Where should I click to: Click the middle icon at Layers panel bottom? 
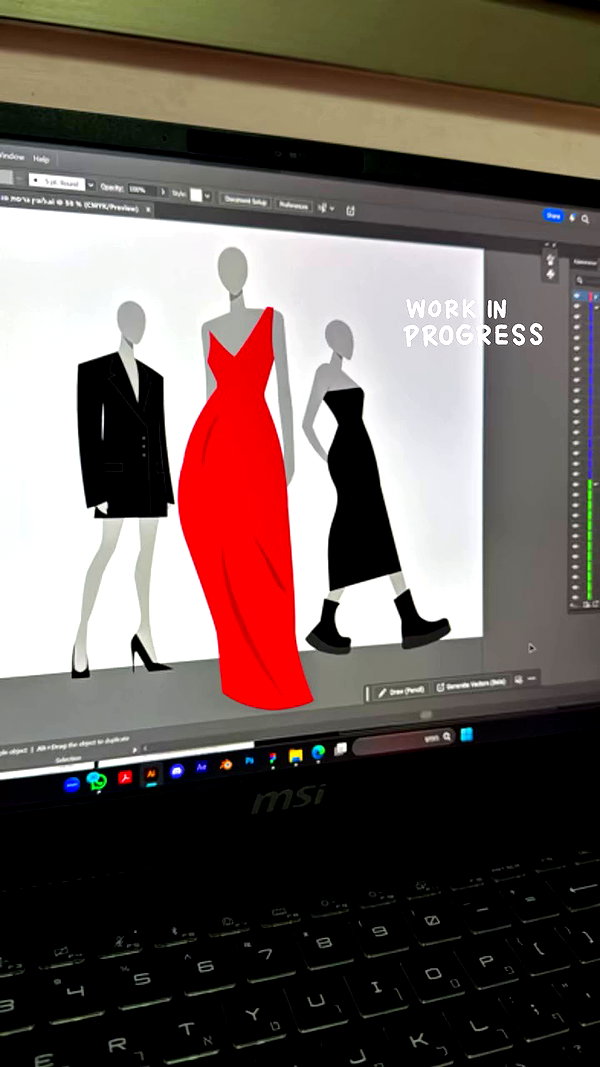coord(585,604)
